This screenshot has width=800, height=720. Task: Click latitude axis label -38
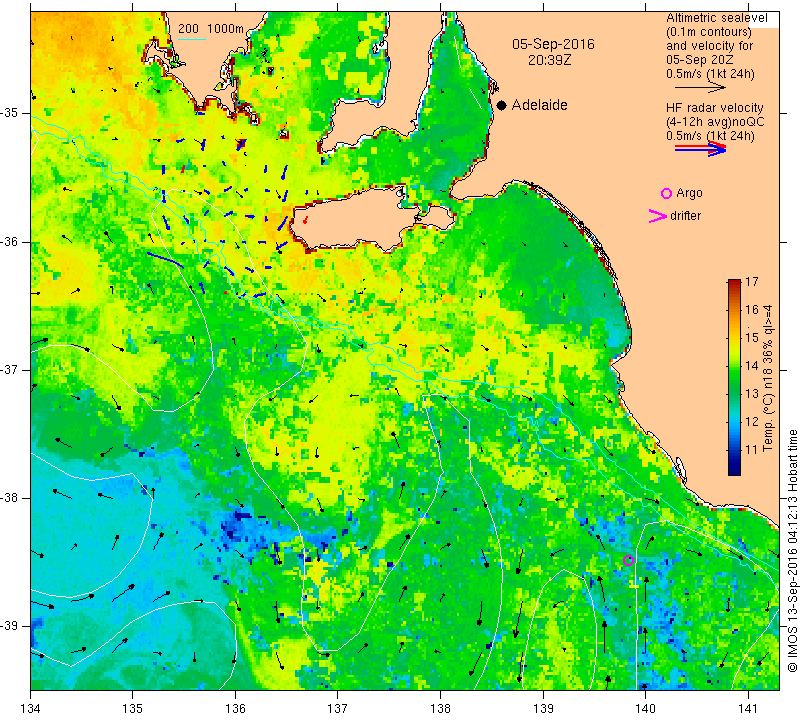[10, 498]
